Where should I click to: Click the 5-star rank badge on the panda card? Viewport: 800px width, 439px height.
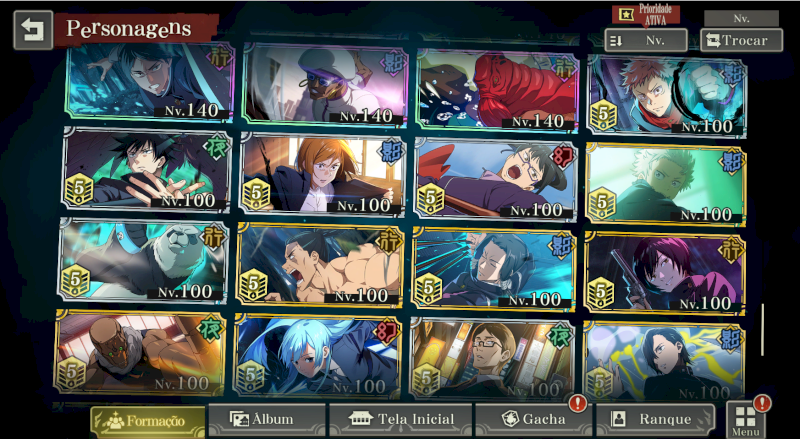76,280
